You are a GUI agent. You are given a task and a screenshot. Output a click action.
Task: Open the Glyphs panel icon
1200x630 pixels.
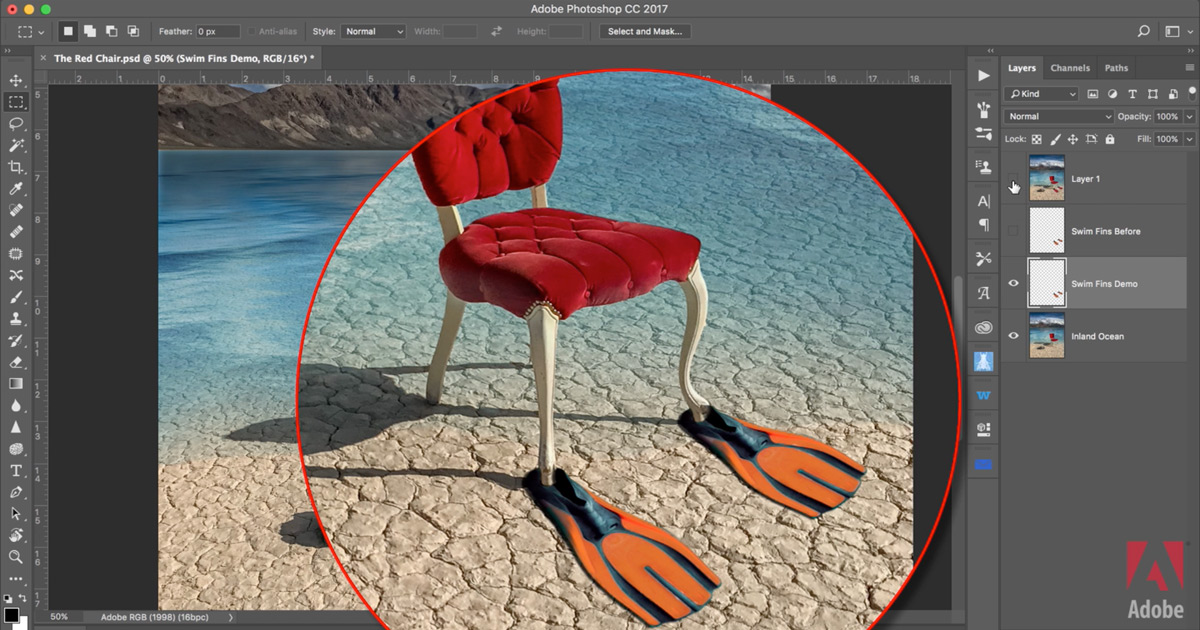(984, 293)
